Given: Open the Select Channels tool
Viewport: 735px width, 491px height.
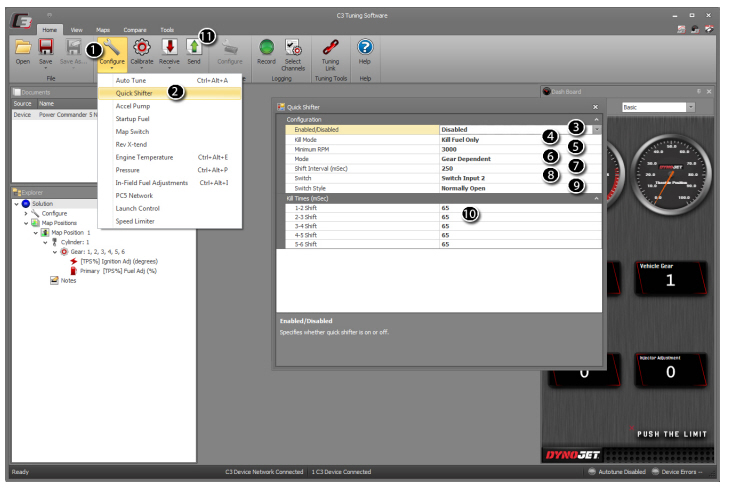Looking at the screenshot, I should (293, 48).
